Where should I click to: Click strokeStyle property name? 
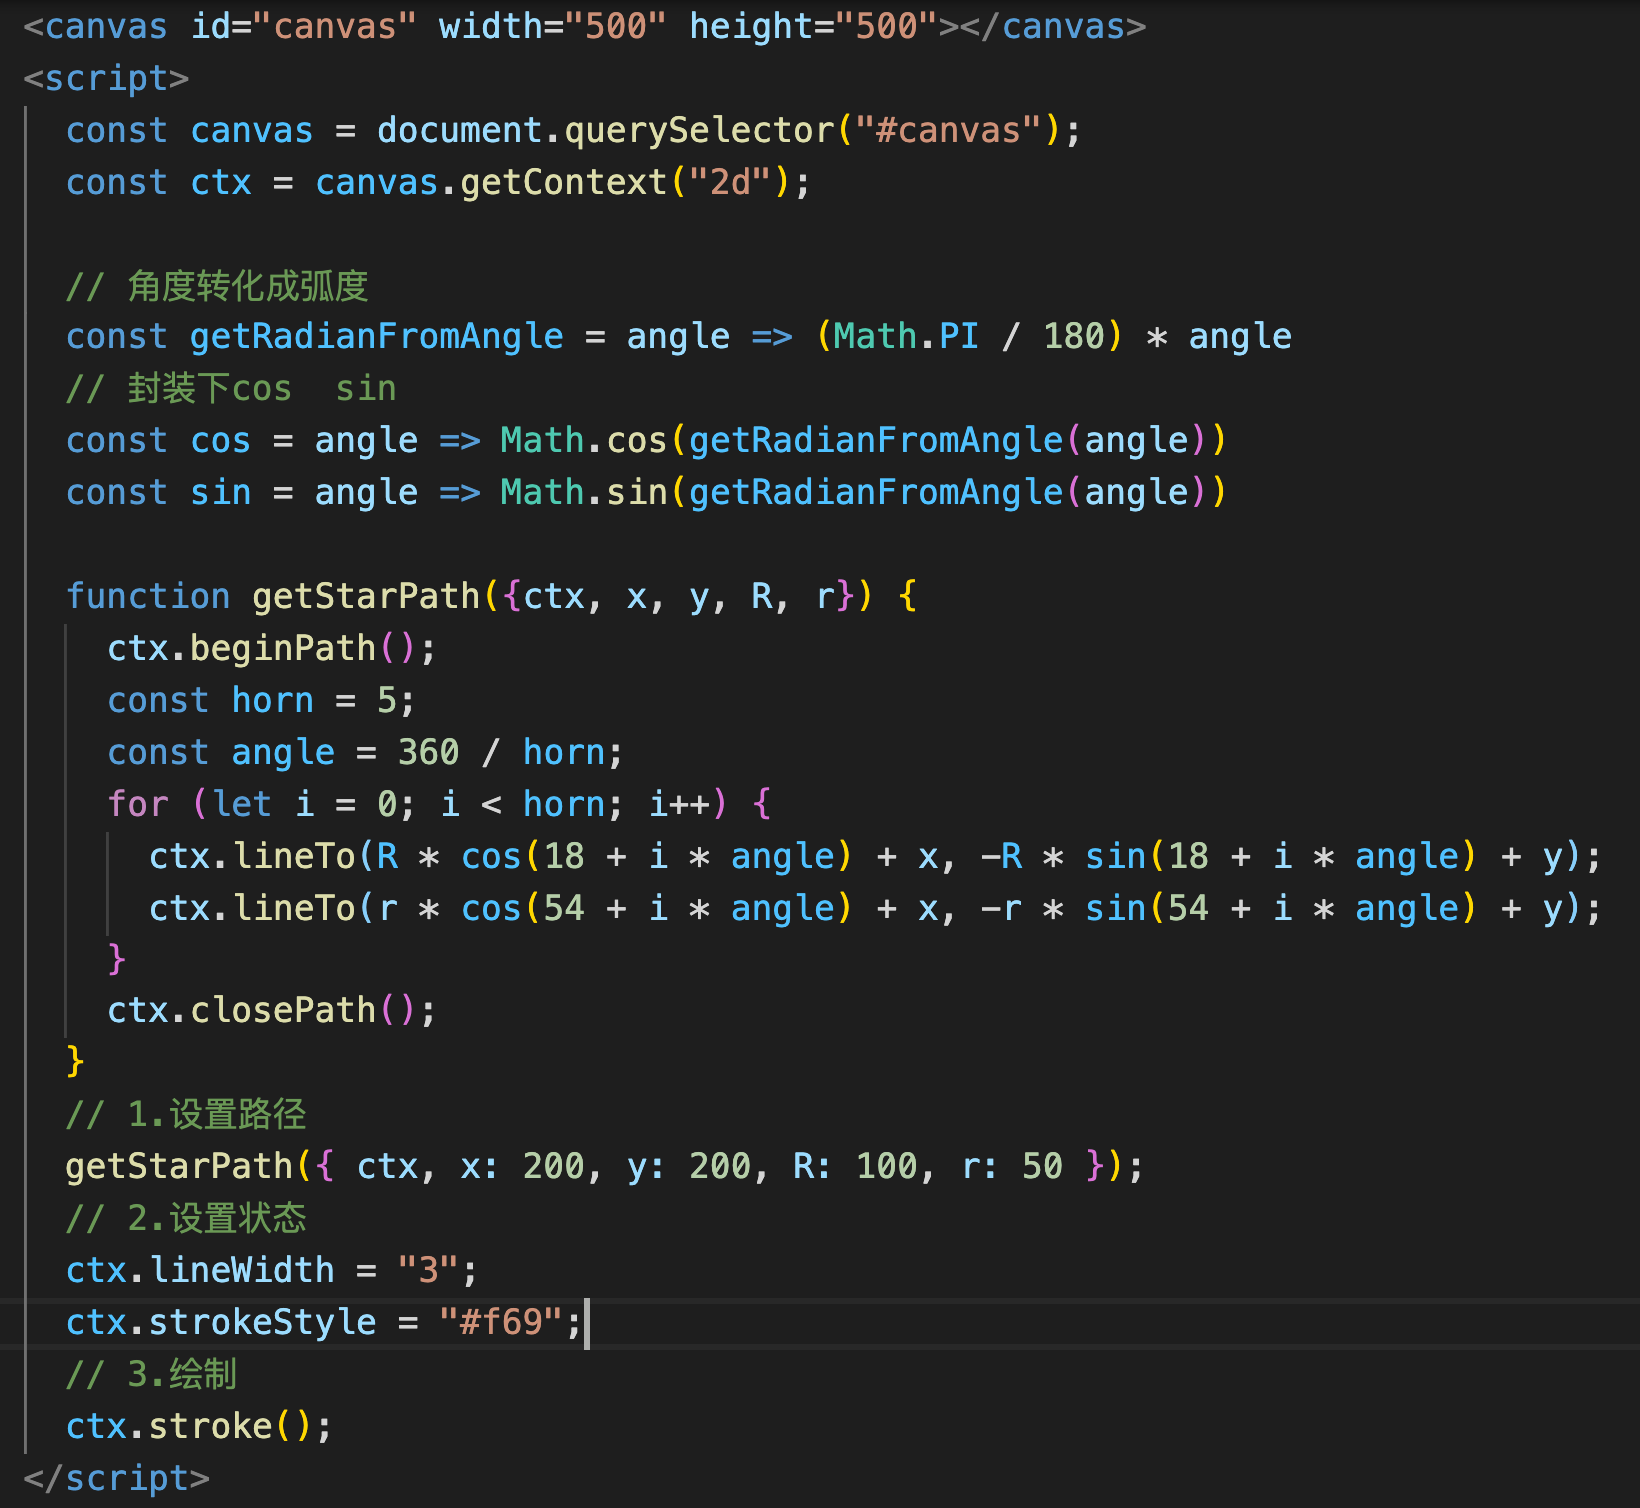pyautogui.click(x=263, y=1322)
